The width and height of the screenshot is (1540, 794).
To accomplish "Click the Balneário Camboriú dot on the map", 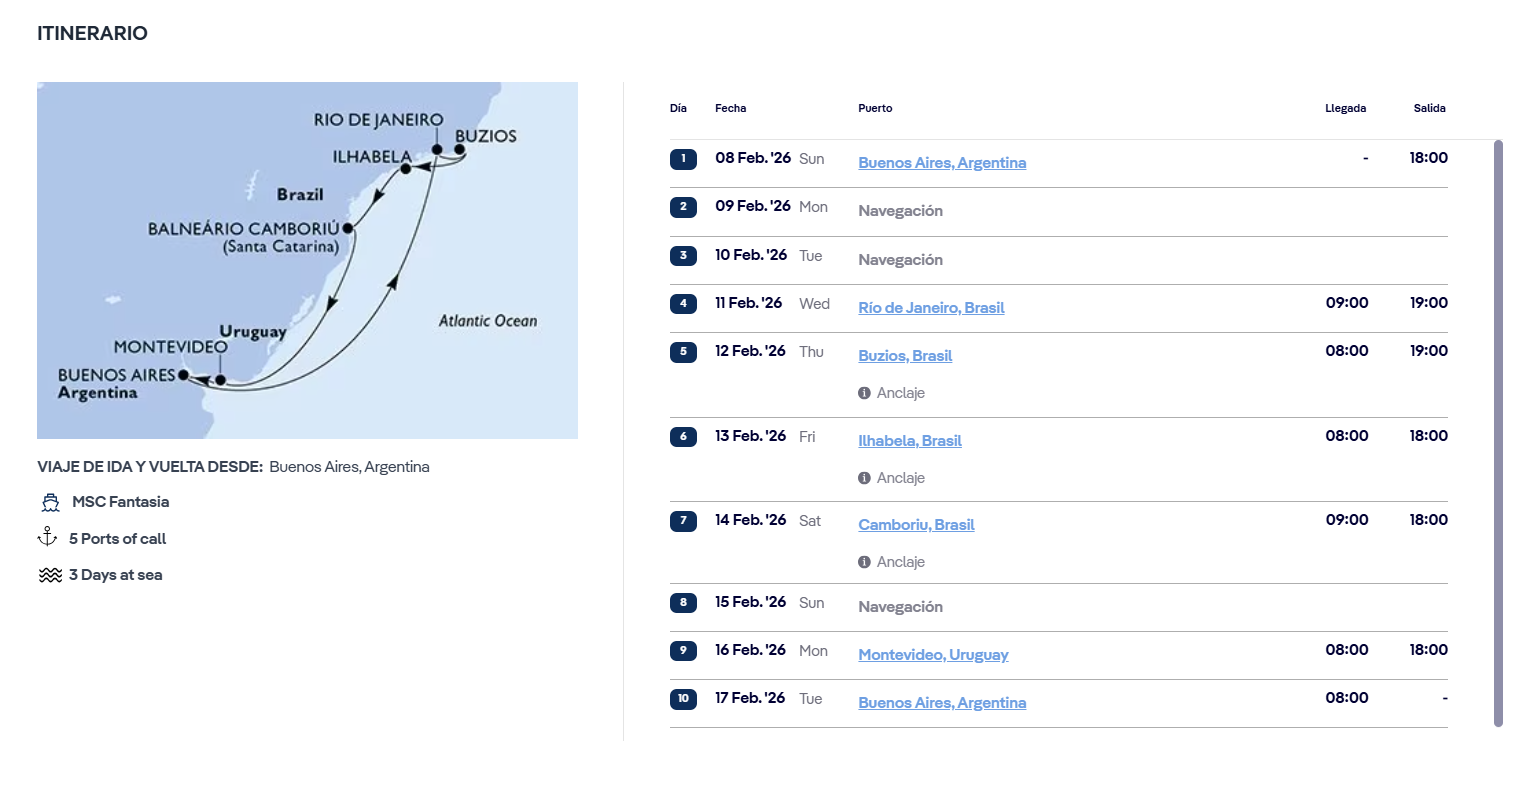I will point(348,228).
